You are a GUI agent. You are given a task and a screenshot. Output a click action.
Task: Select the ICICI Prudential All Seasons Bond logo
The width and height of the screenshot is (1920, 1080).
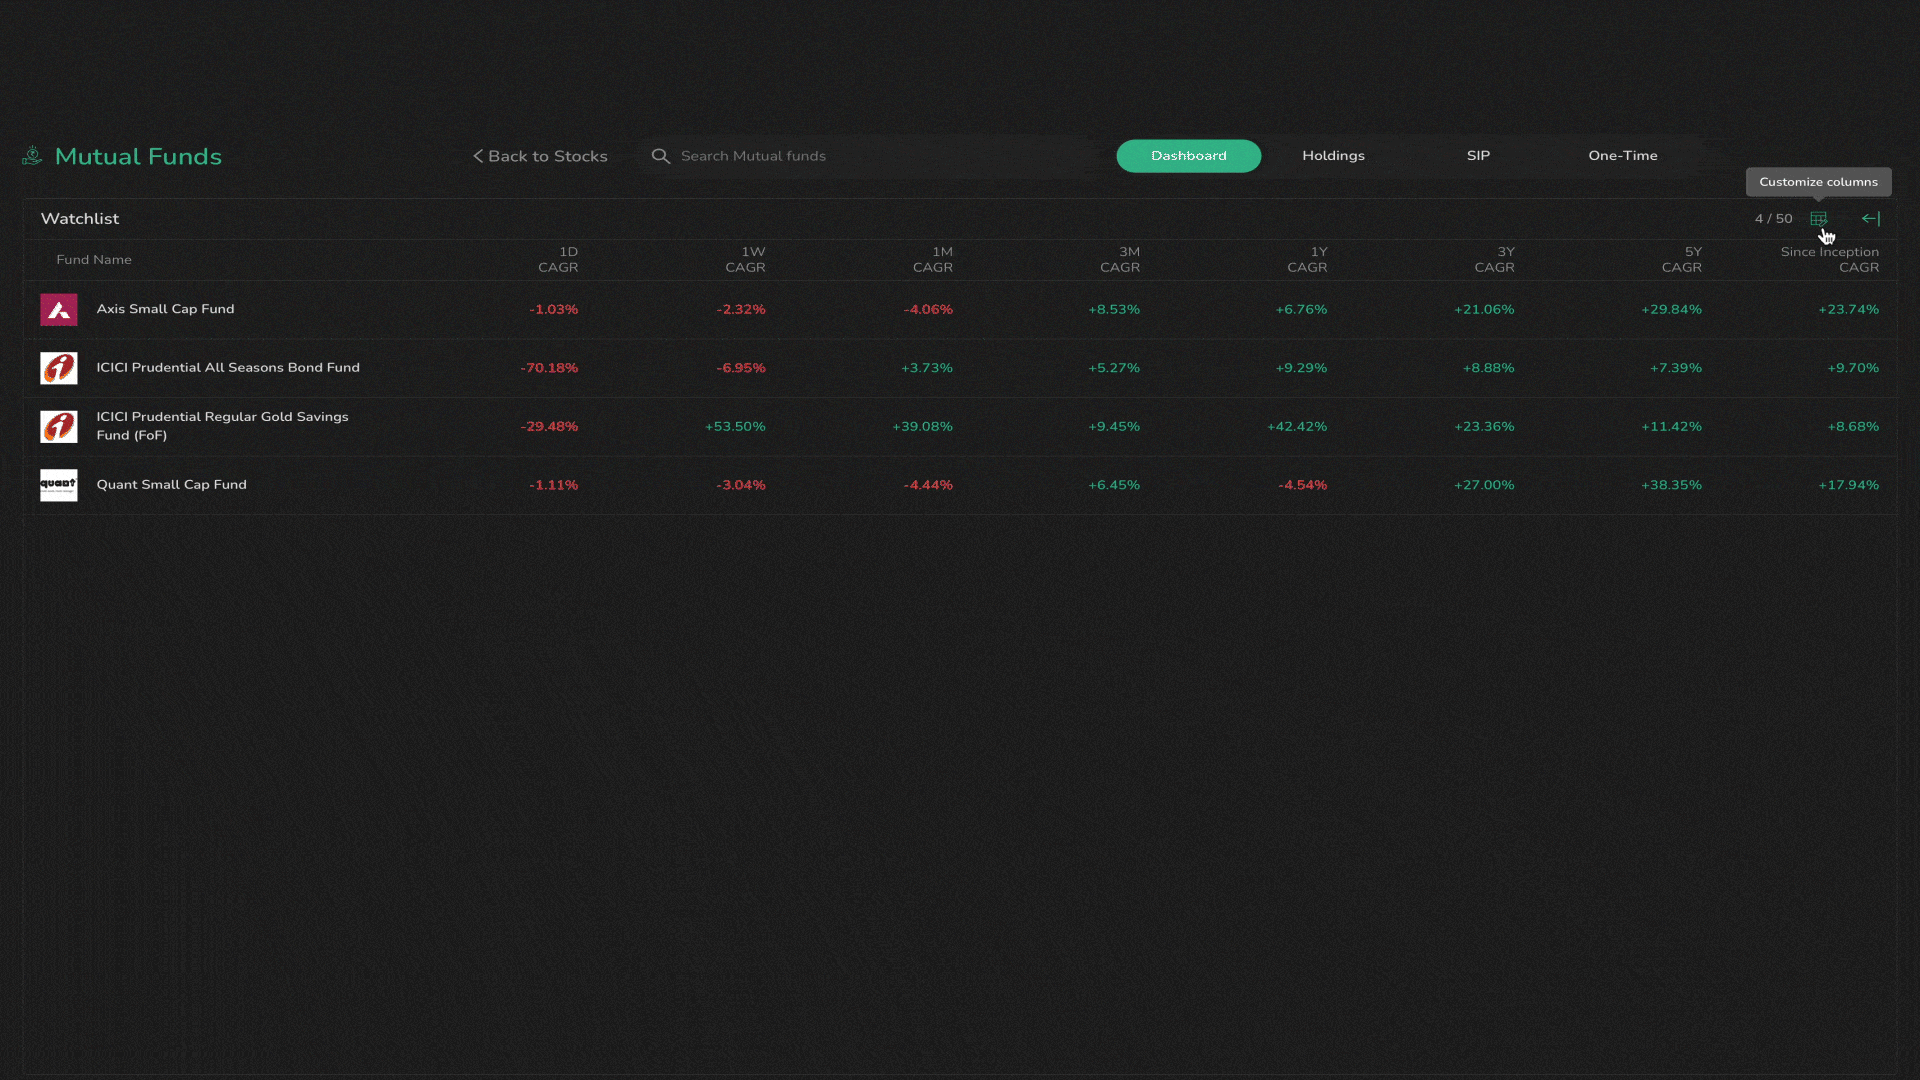coord(58,368)
